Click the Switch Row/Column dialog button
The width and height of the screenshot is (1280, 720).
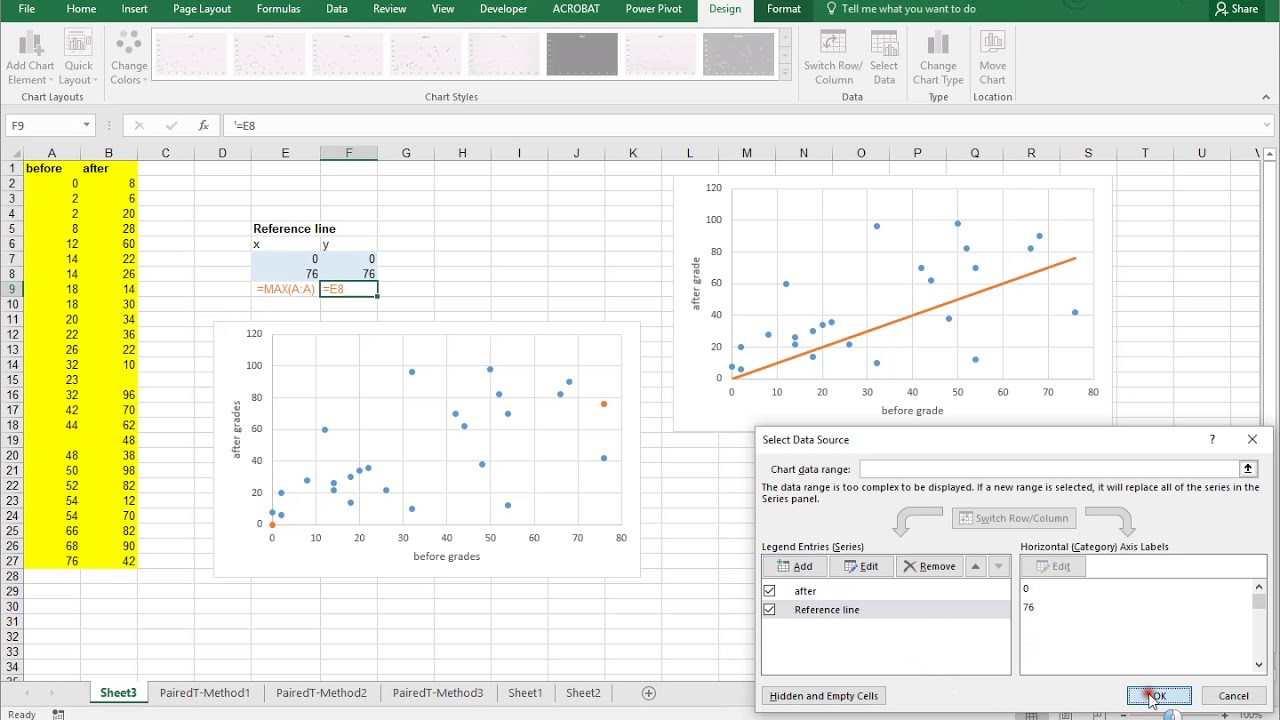pyautogui.click(x=1013, y=518)
